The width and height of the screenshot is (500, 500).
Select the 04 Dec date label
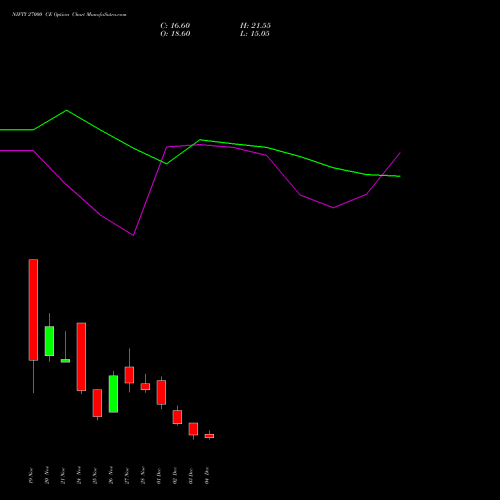207,475
